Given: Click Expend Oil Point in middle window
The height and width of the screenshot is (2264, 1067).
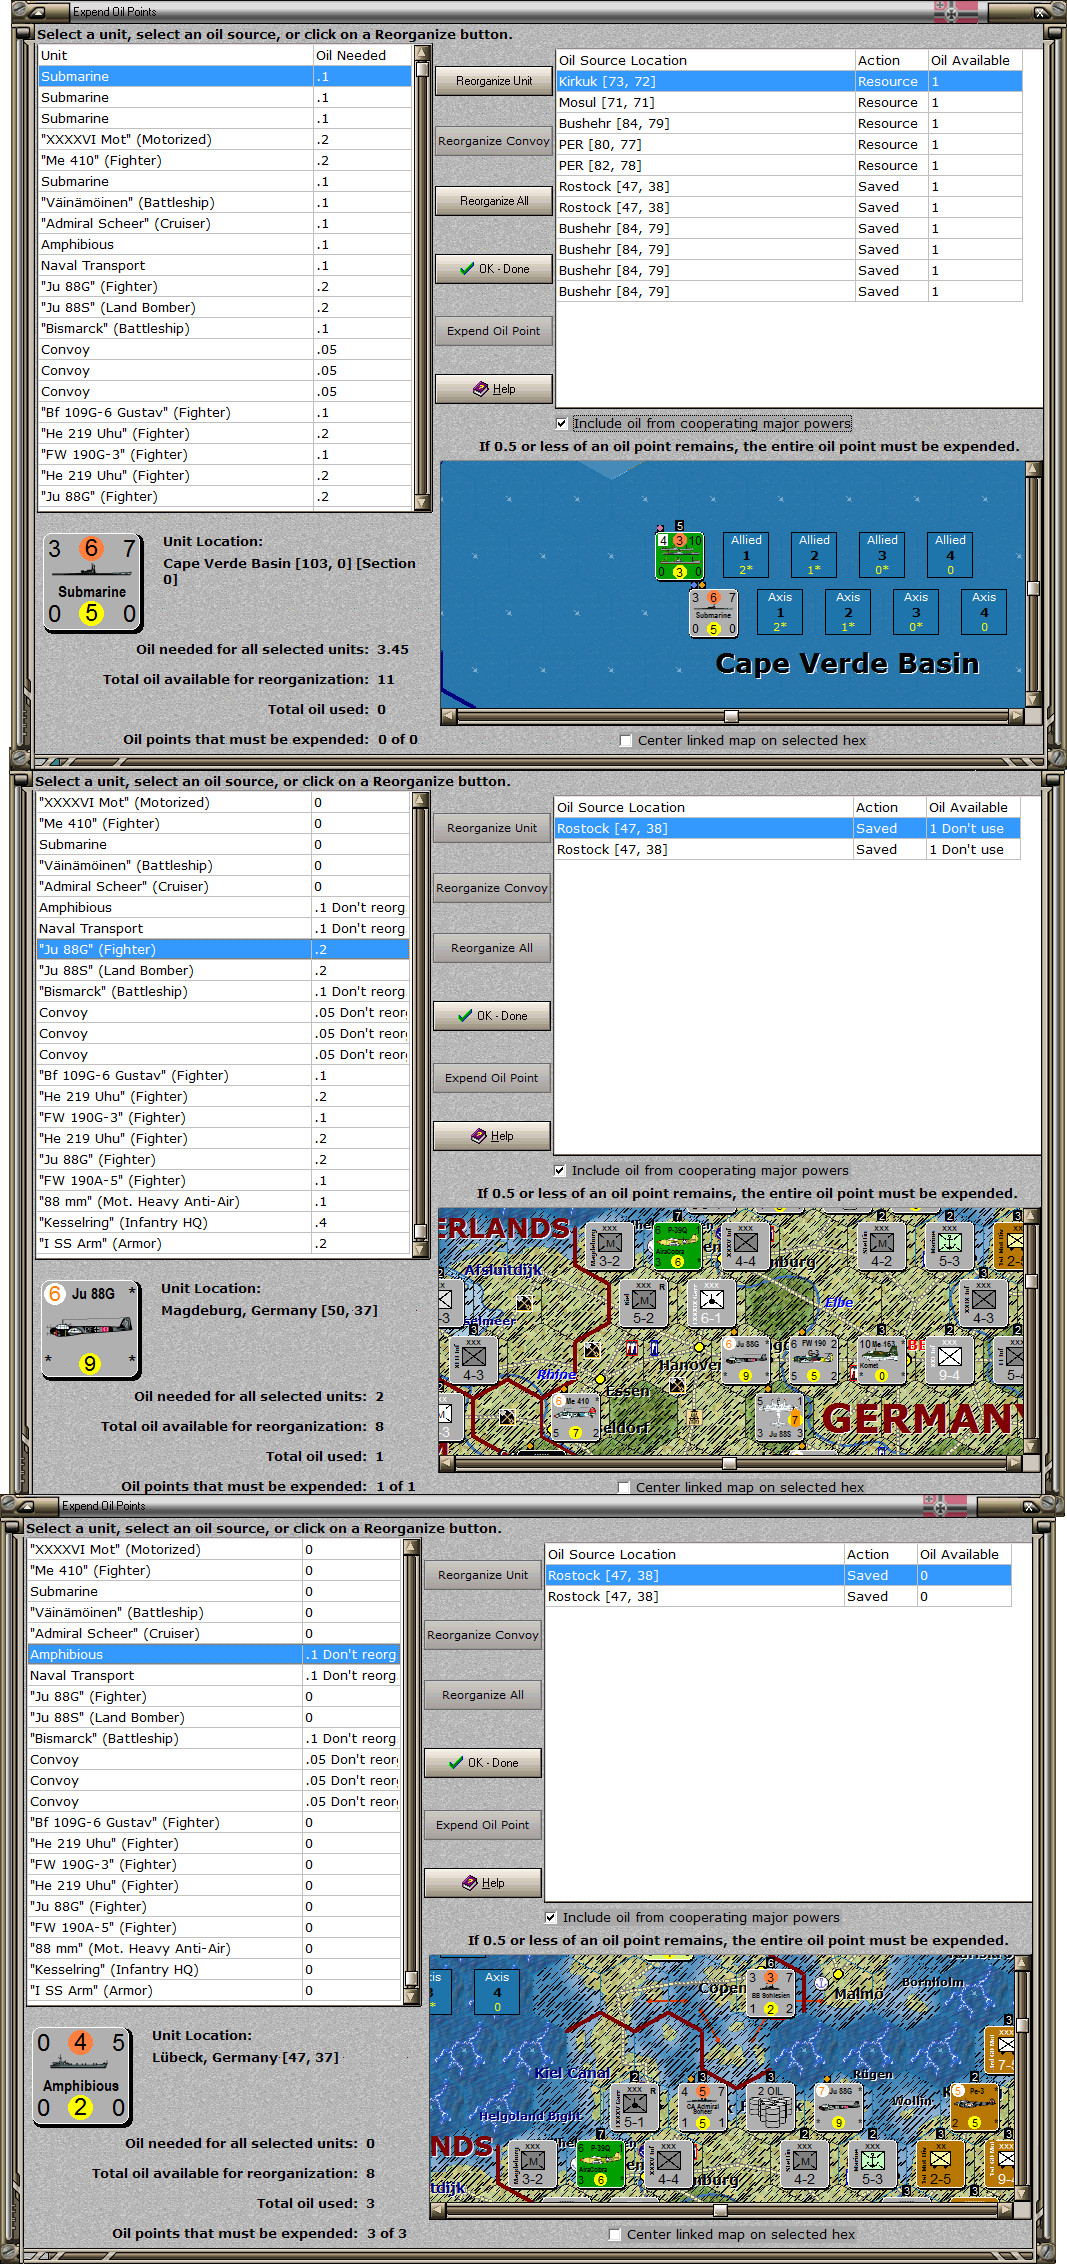Looking at the screenshot, I should point(492,1078).
